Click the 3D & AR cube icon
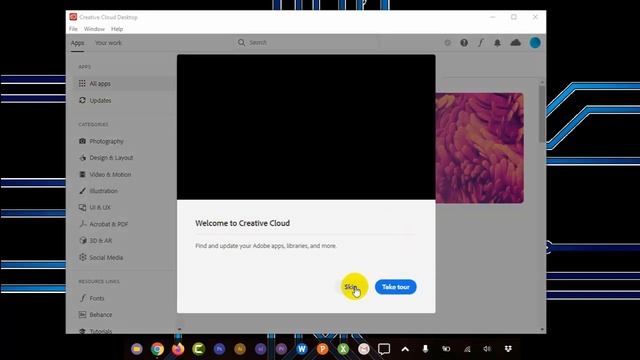Screen dimensions: 640x360 (82, 240)
